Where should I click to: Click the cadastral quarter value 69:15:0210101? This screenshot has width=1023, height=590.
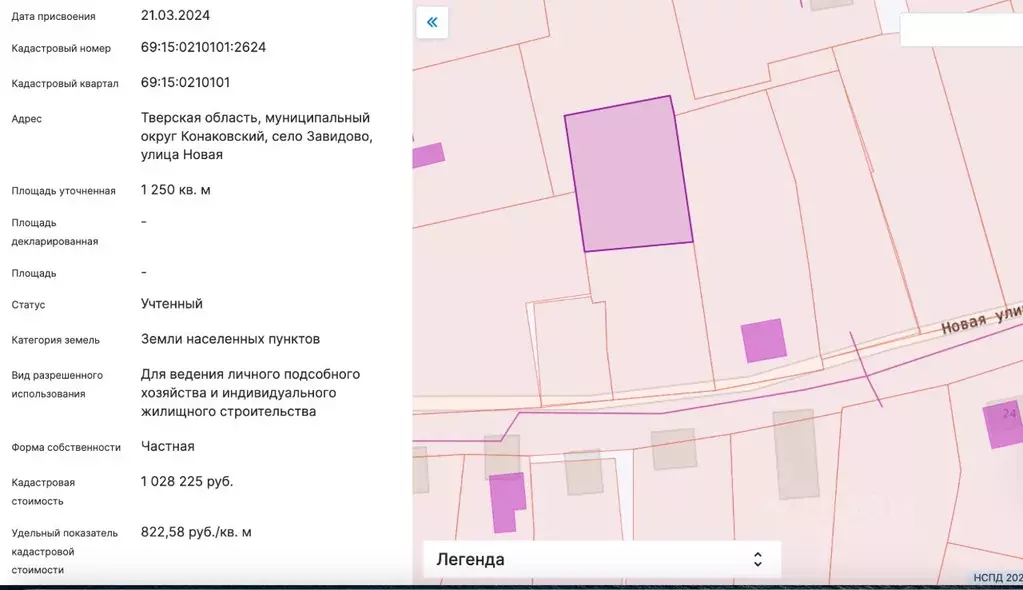coord(185,82)
